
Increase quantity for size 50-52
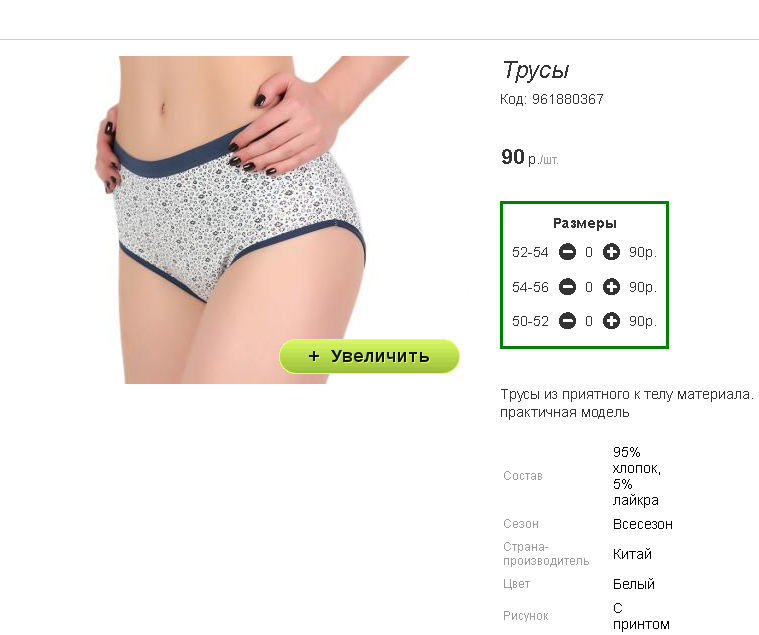click(611, 321)
